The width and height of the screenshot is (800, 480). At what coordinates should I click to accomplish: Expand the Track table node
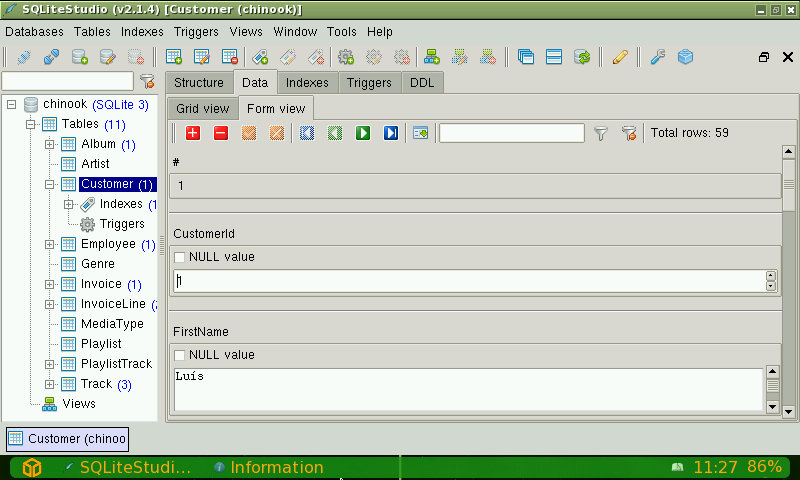[x=49, y=384]
